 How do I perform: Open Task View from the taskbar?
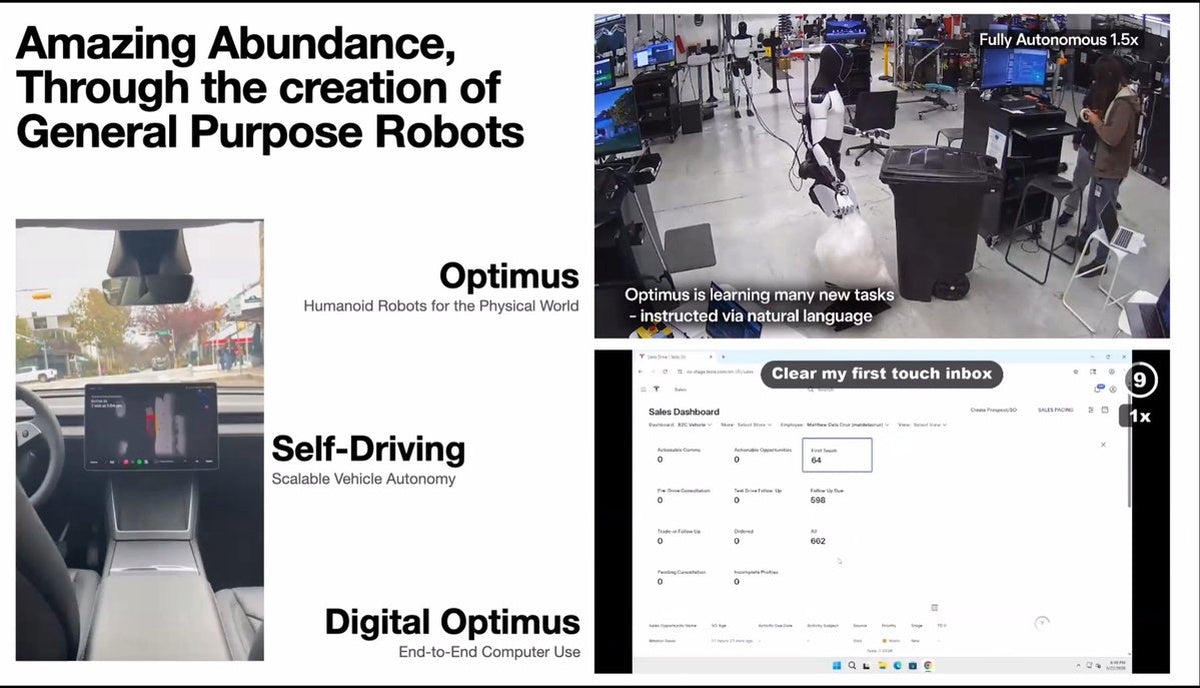(x=866, y=665)
